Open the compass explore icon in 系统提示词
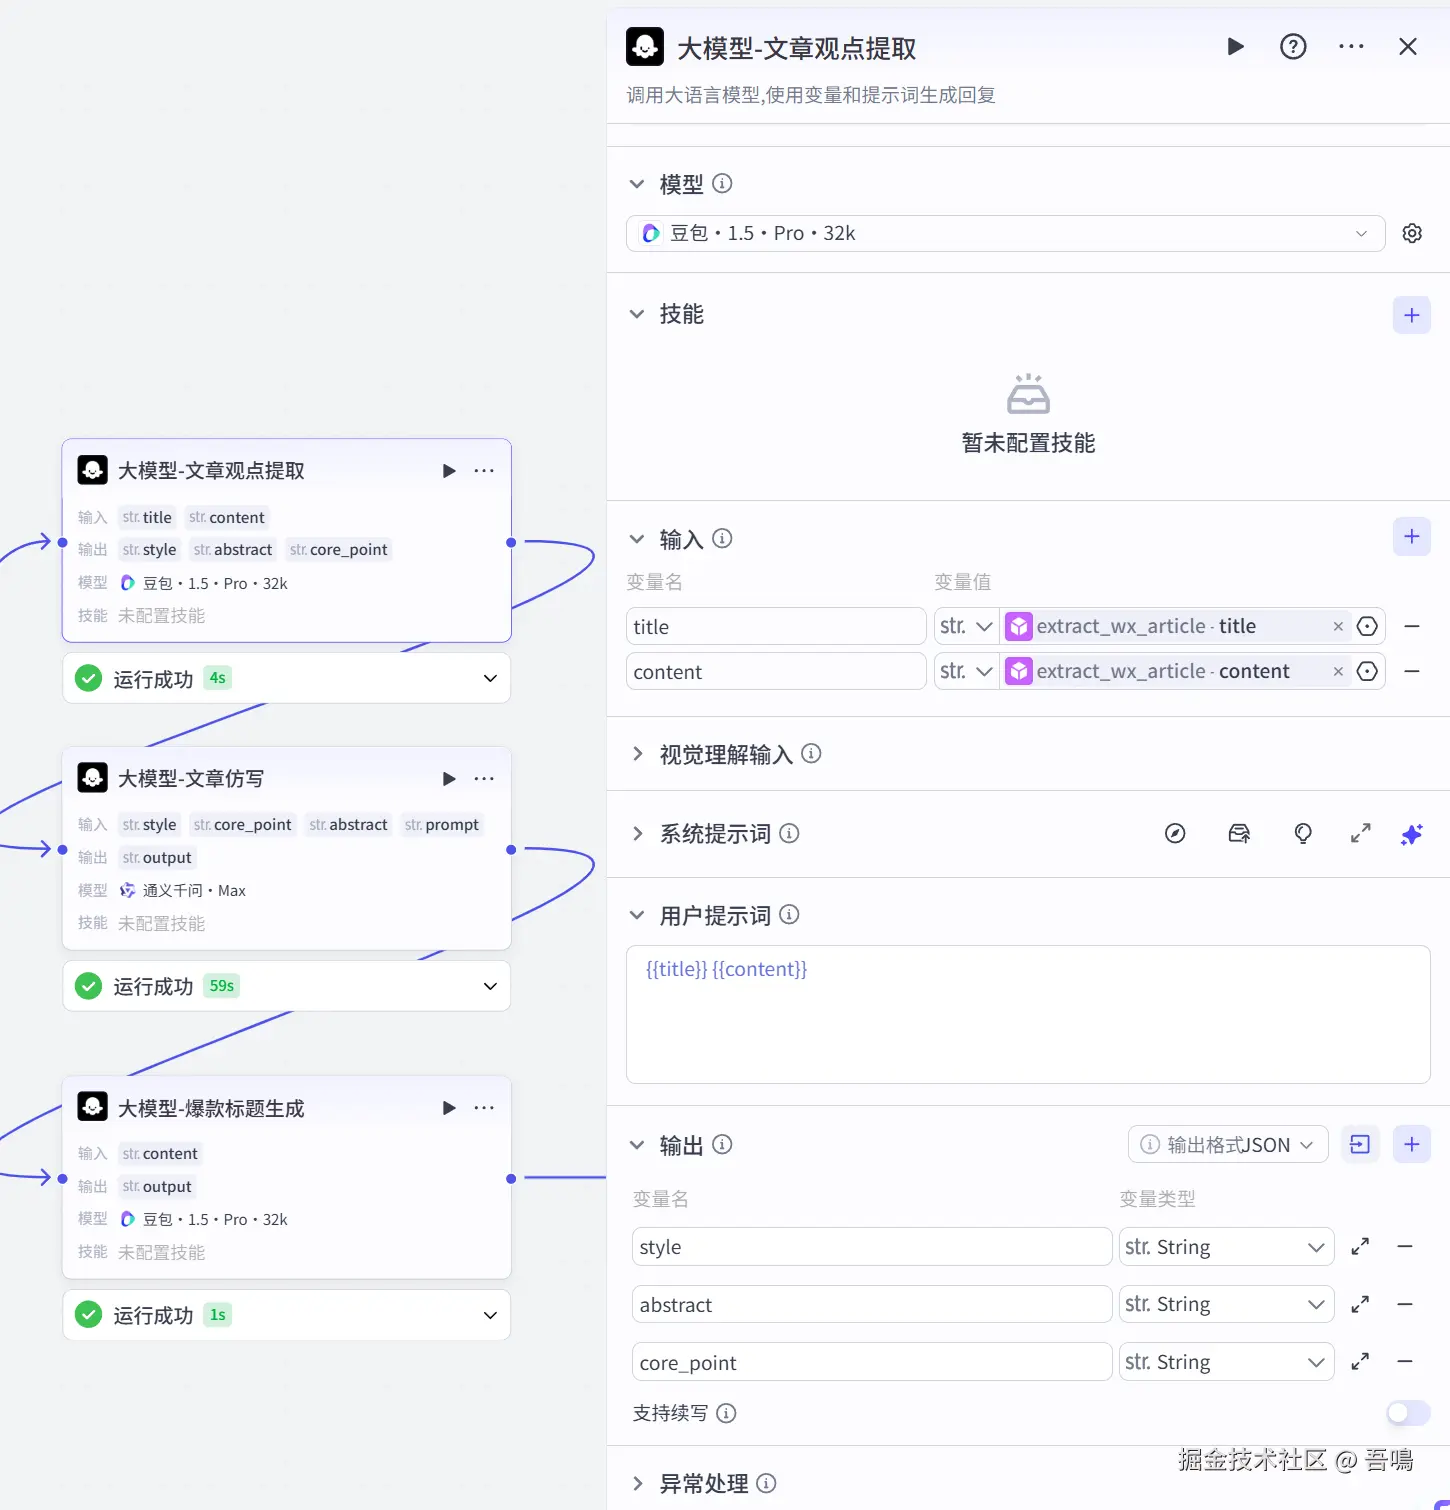 coord(1175,834)
